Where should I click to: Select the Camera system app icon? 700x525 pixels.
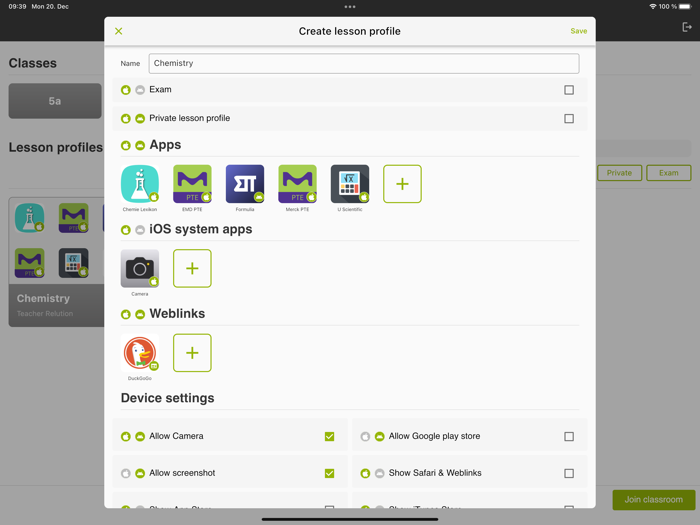[x=140, y=268]
